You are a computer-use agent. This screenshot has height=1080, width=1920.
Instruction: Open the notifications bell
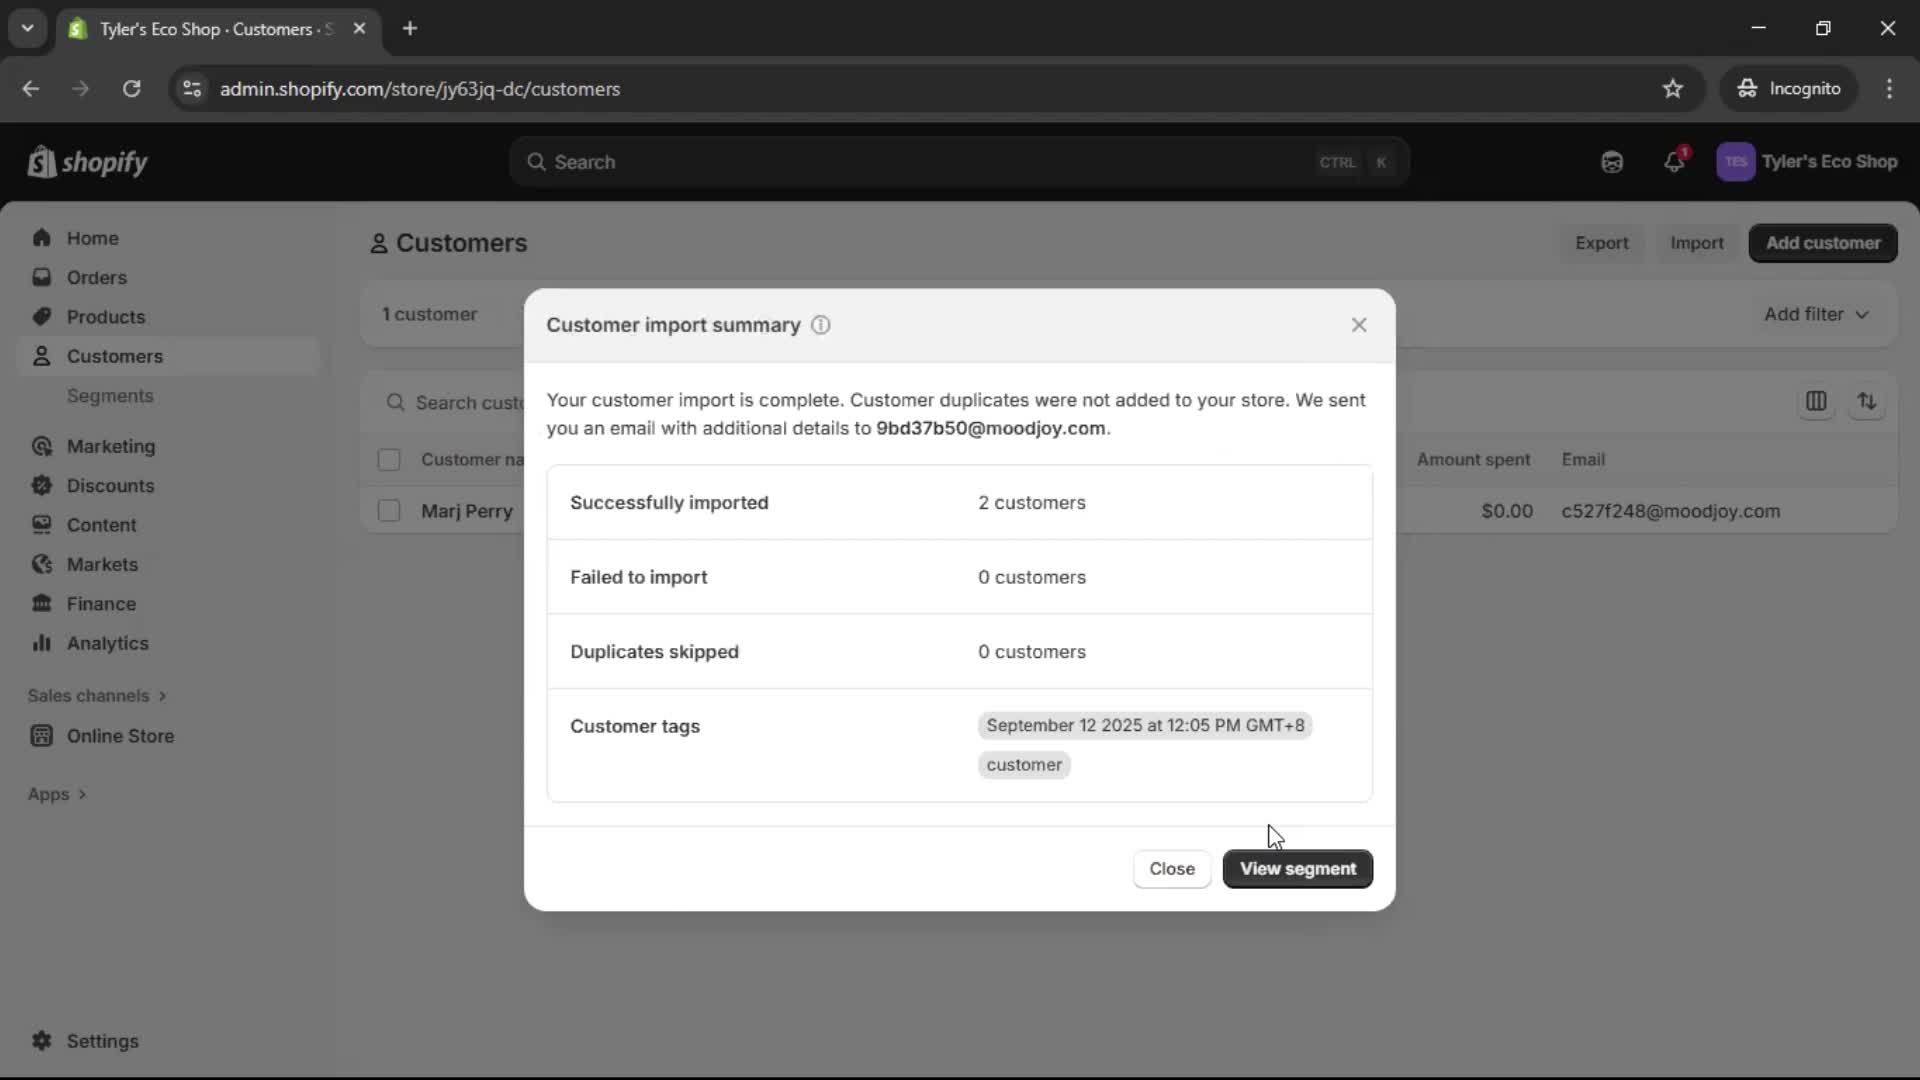coord(1675,161)
